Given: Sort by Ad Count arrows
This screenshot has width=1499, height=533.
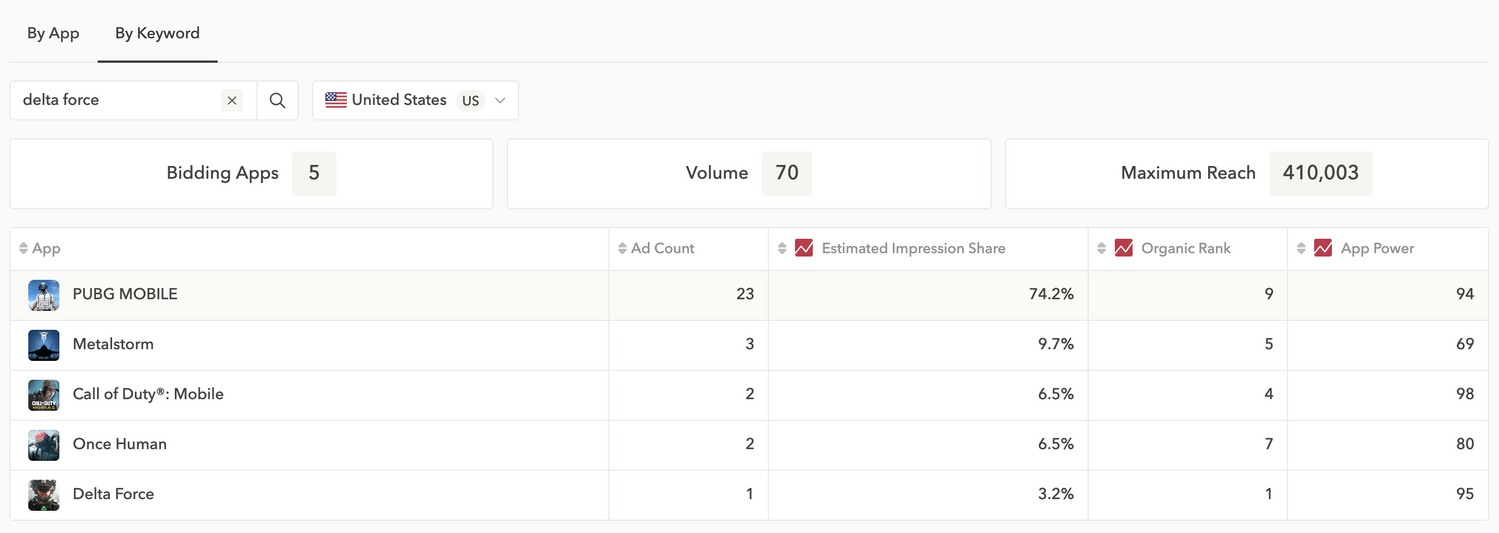Looking at the screenshot, I should [x=622, y=248].
